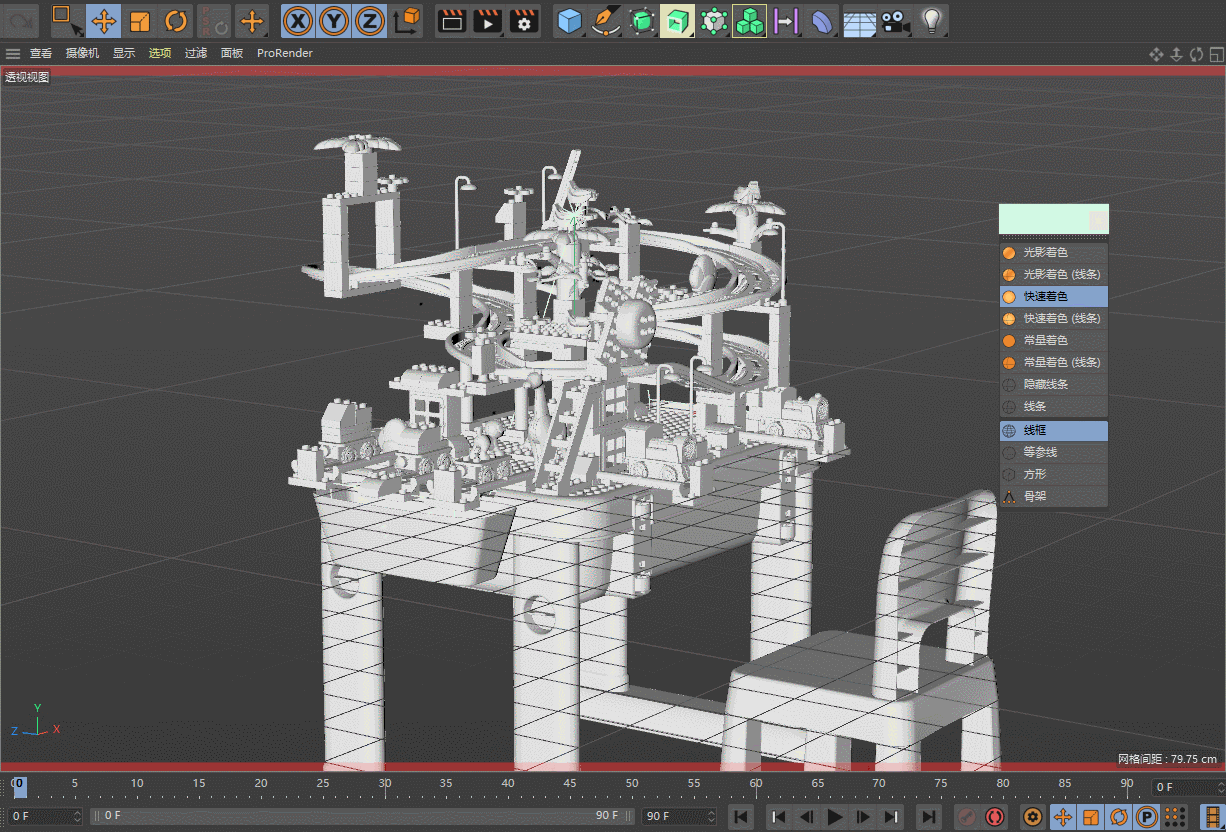Viewport: 1226px width, 832px height.
Task: Render the active view clapperboard
Action: click(452, 20)
